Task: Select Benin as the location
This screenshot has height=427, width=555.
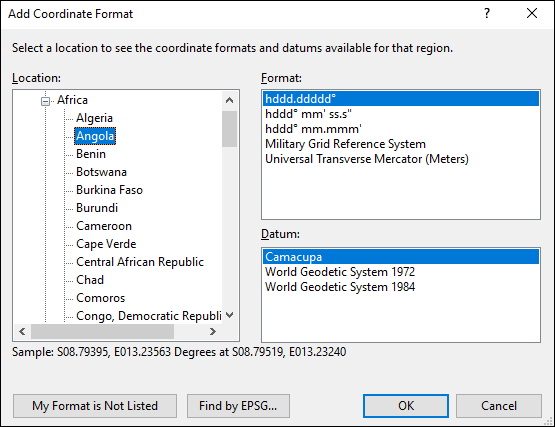Action: [91, 154]
